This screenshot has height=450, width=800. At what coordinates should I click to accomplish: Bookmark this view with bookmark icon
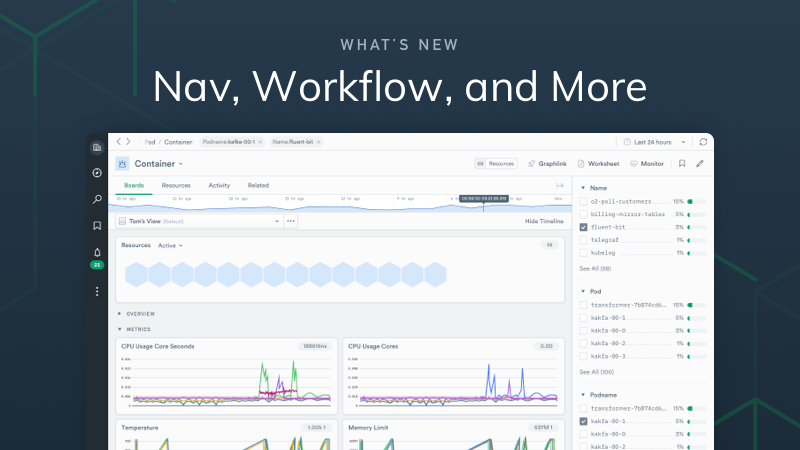coord(682,164)
